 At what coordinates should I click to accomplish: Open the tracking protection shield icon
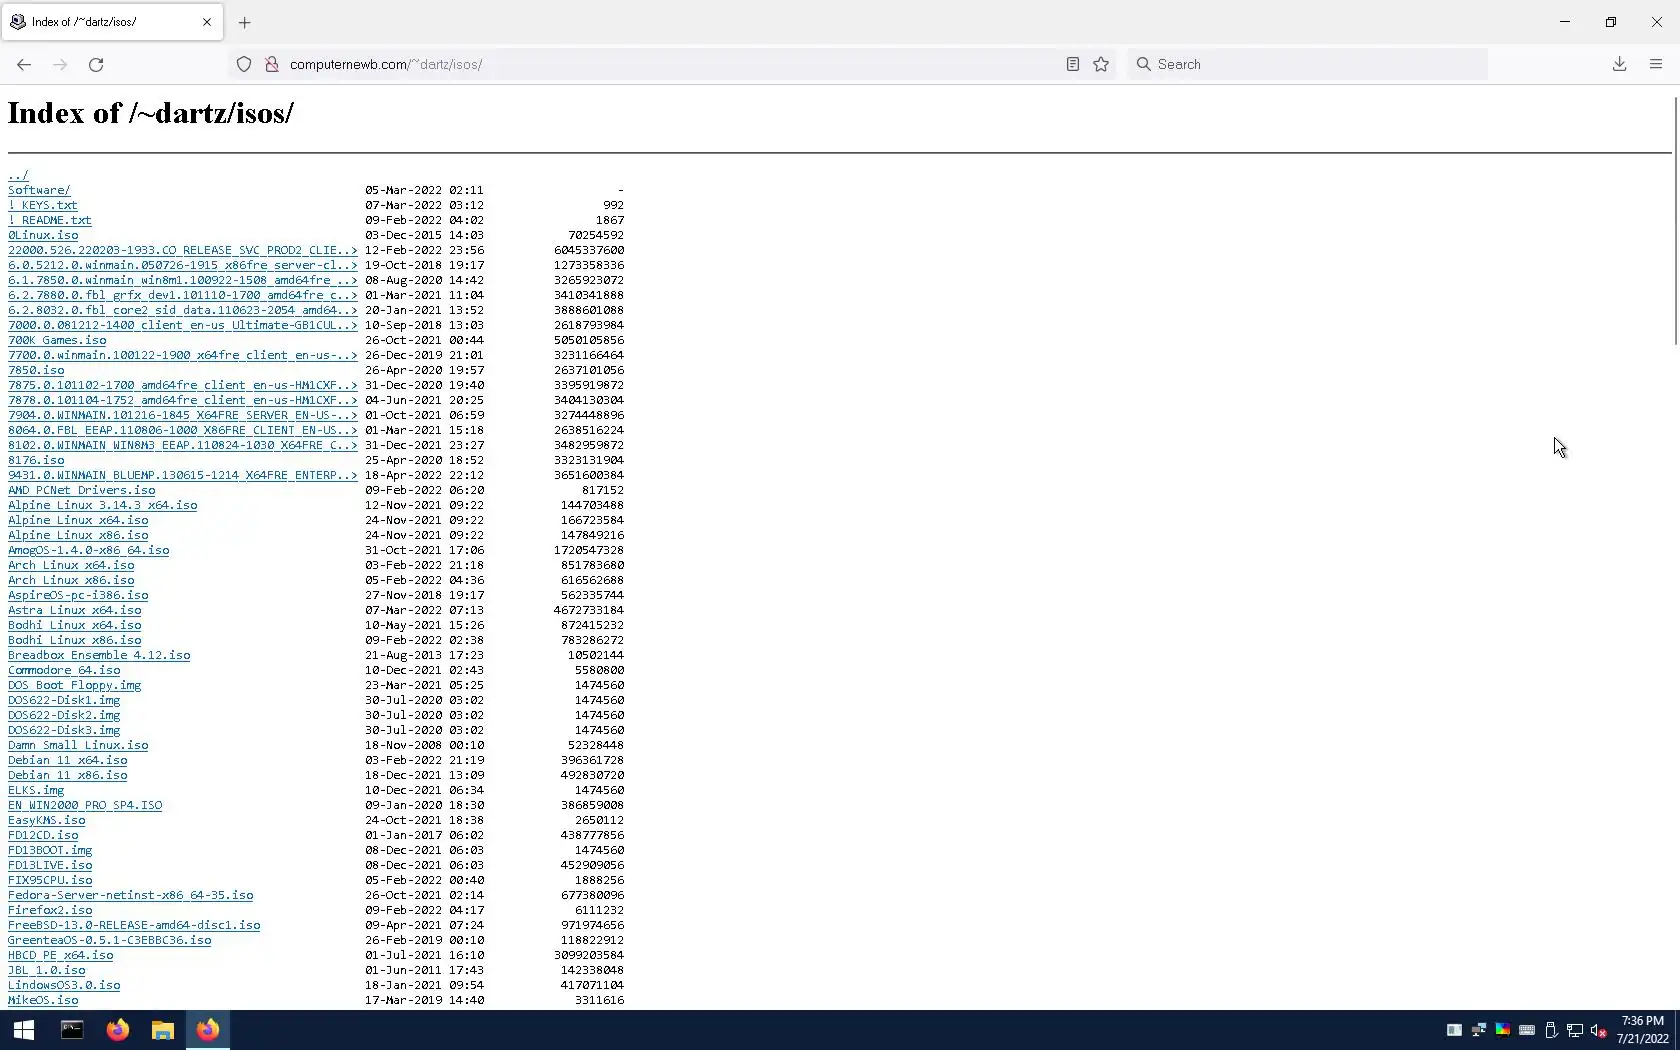[x=244, y=64]
